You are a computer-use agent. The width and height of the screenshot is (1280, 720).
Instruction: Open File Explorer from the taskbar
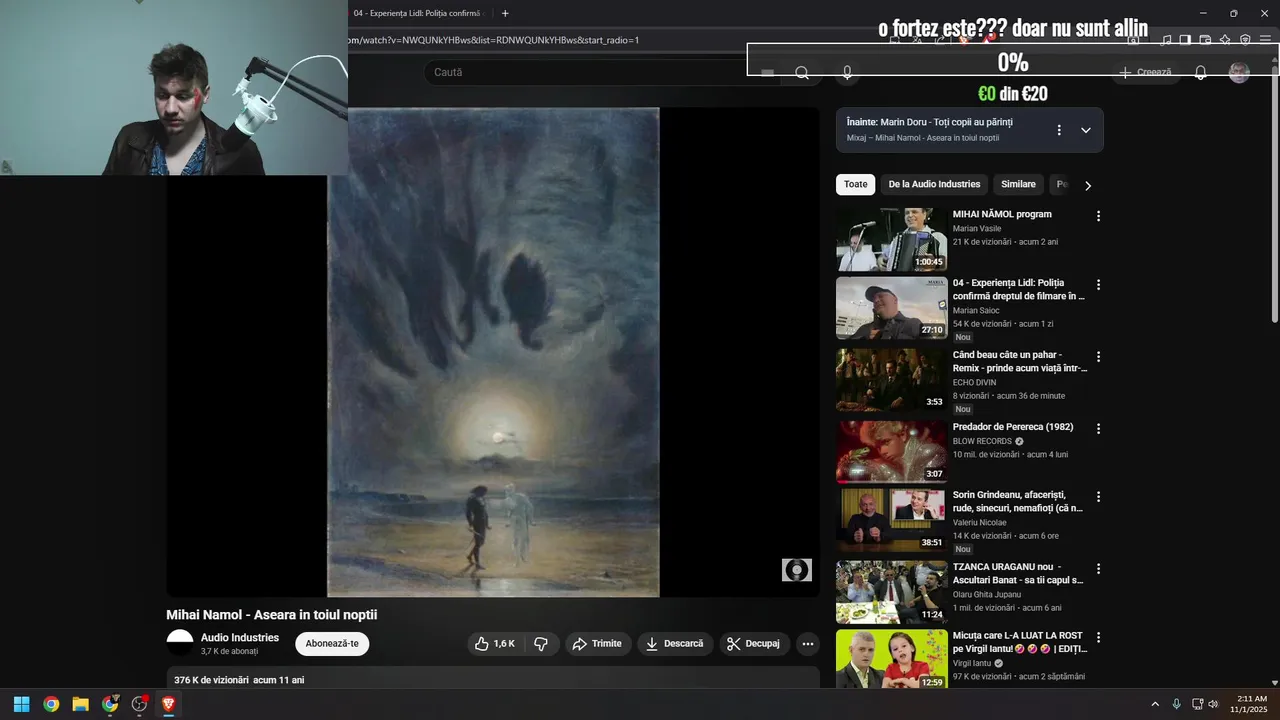pyautogui.click(x=80, y=704)
